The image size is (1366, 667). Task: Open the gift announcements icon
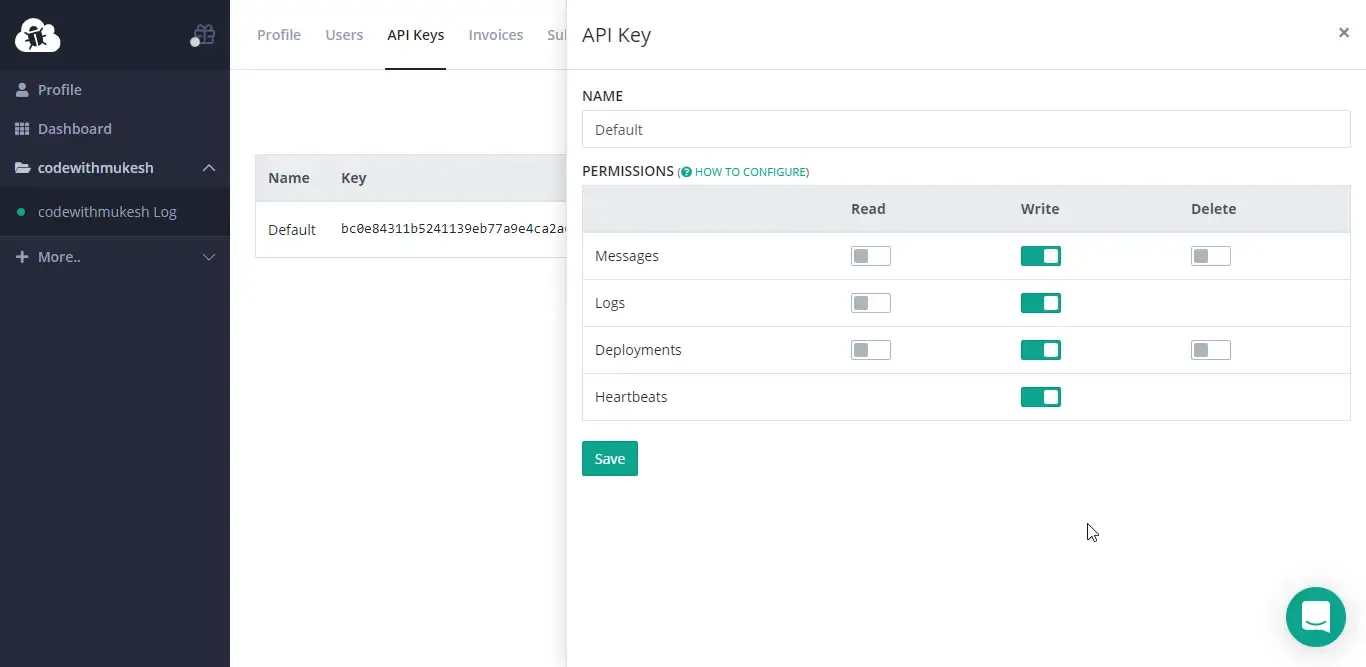[x=203, y=33]
